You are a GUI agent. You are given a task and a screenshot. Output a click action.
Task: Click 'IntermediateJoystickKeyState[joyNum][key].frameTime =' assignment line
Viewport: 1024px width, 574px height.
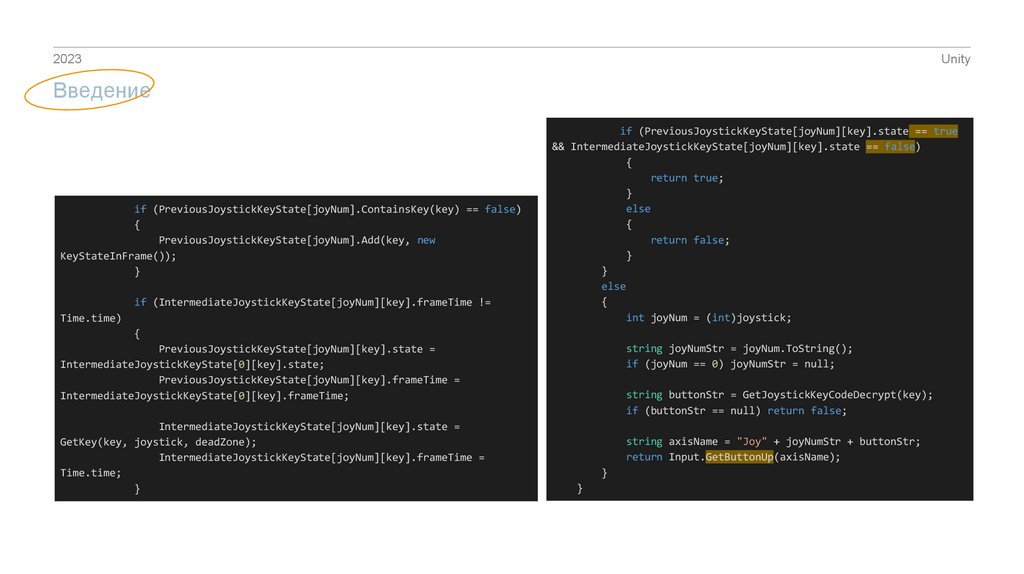[x=321, y=458]
